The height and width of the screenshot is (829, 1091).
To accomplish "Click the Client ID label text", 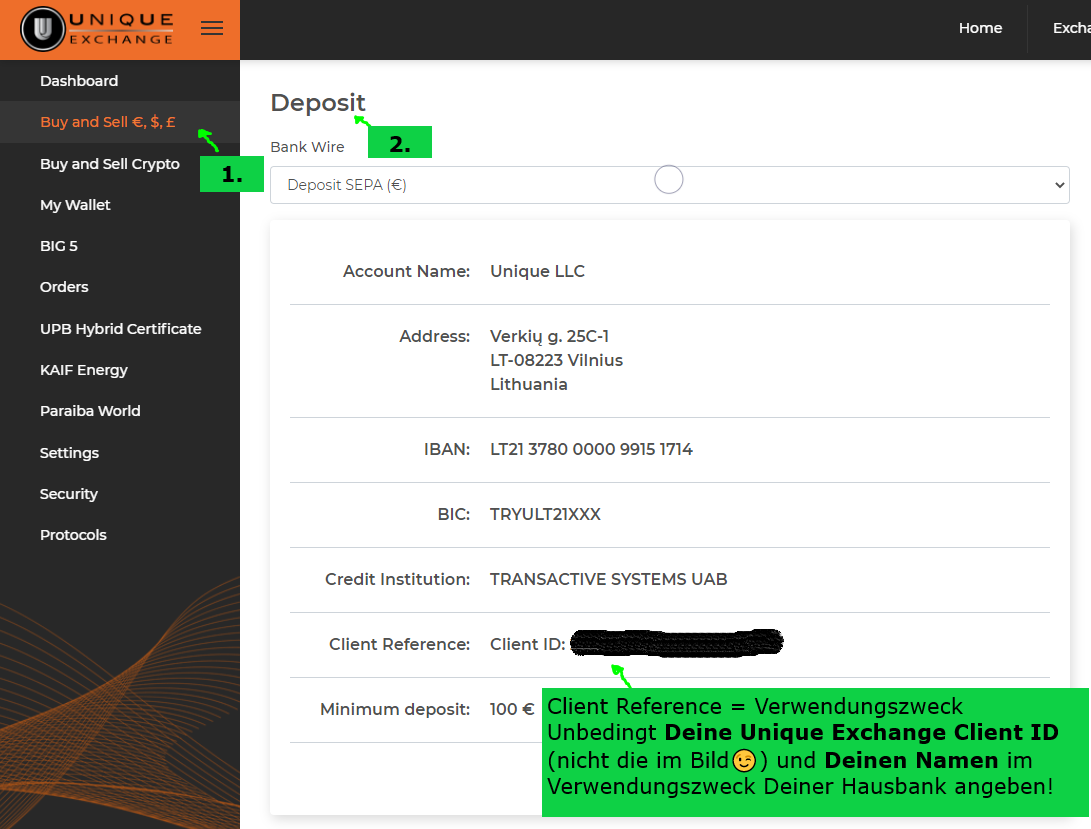I will 527,644.
